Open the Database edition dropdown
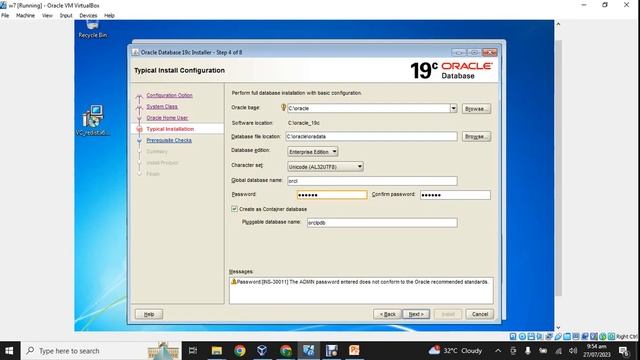This screenshot has height=360, width=640. coord(313,152)
